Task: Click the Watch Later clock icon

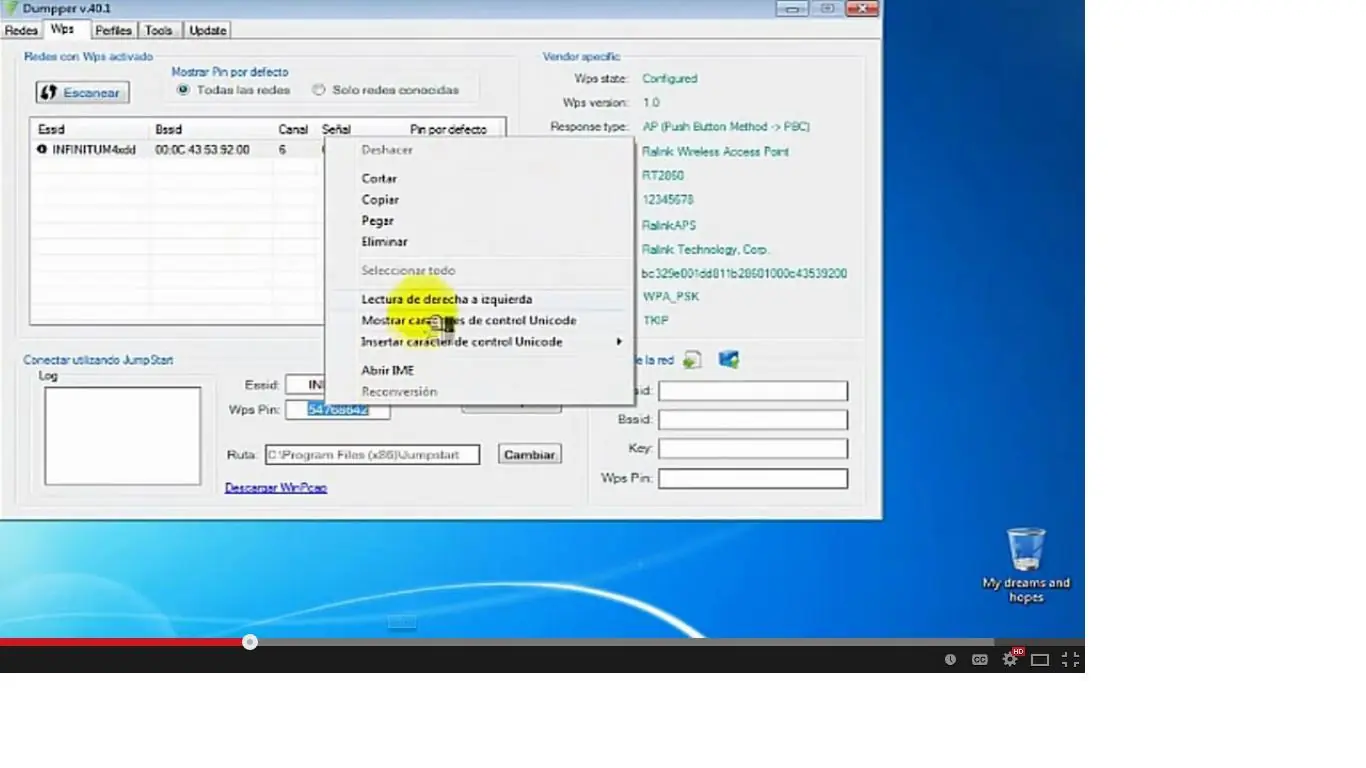Action: [x=950, y=660]
